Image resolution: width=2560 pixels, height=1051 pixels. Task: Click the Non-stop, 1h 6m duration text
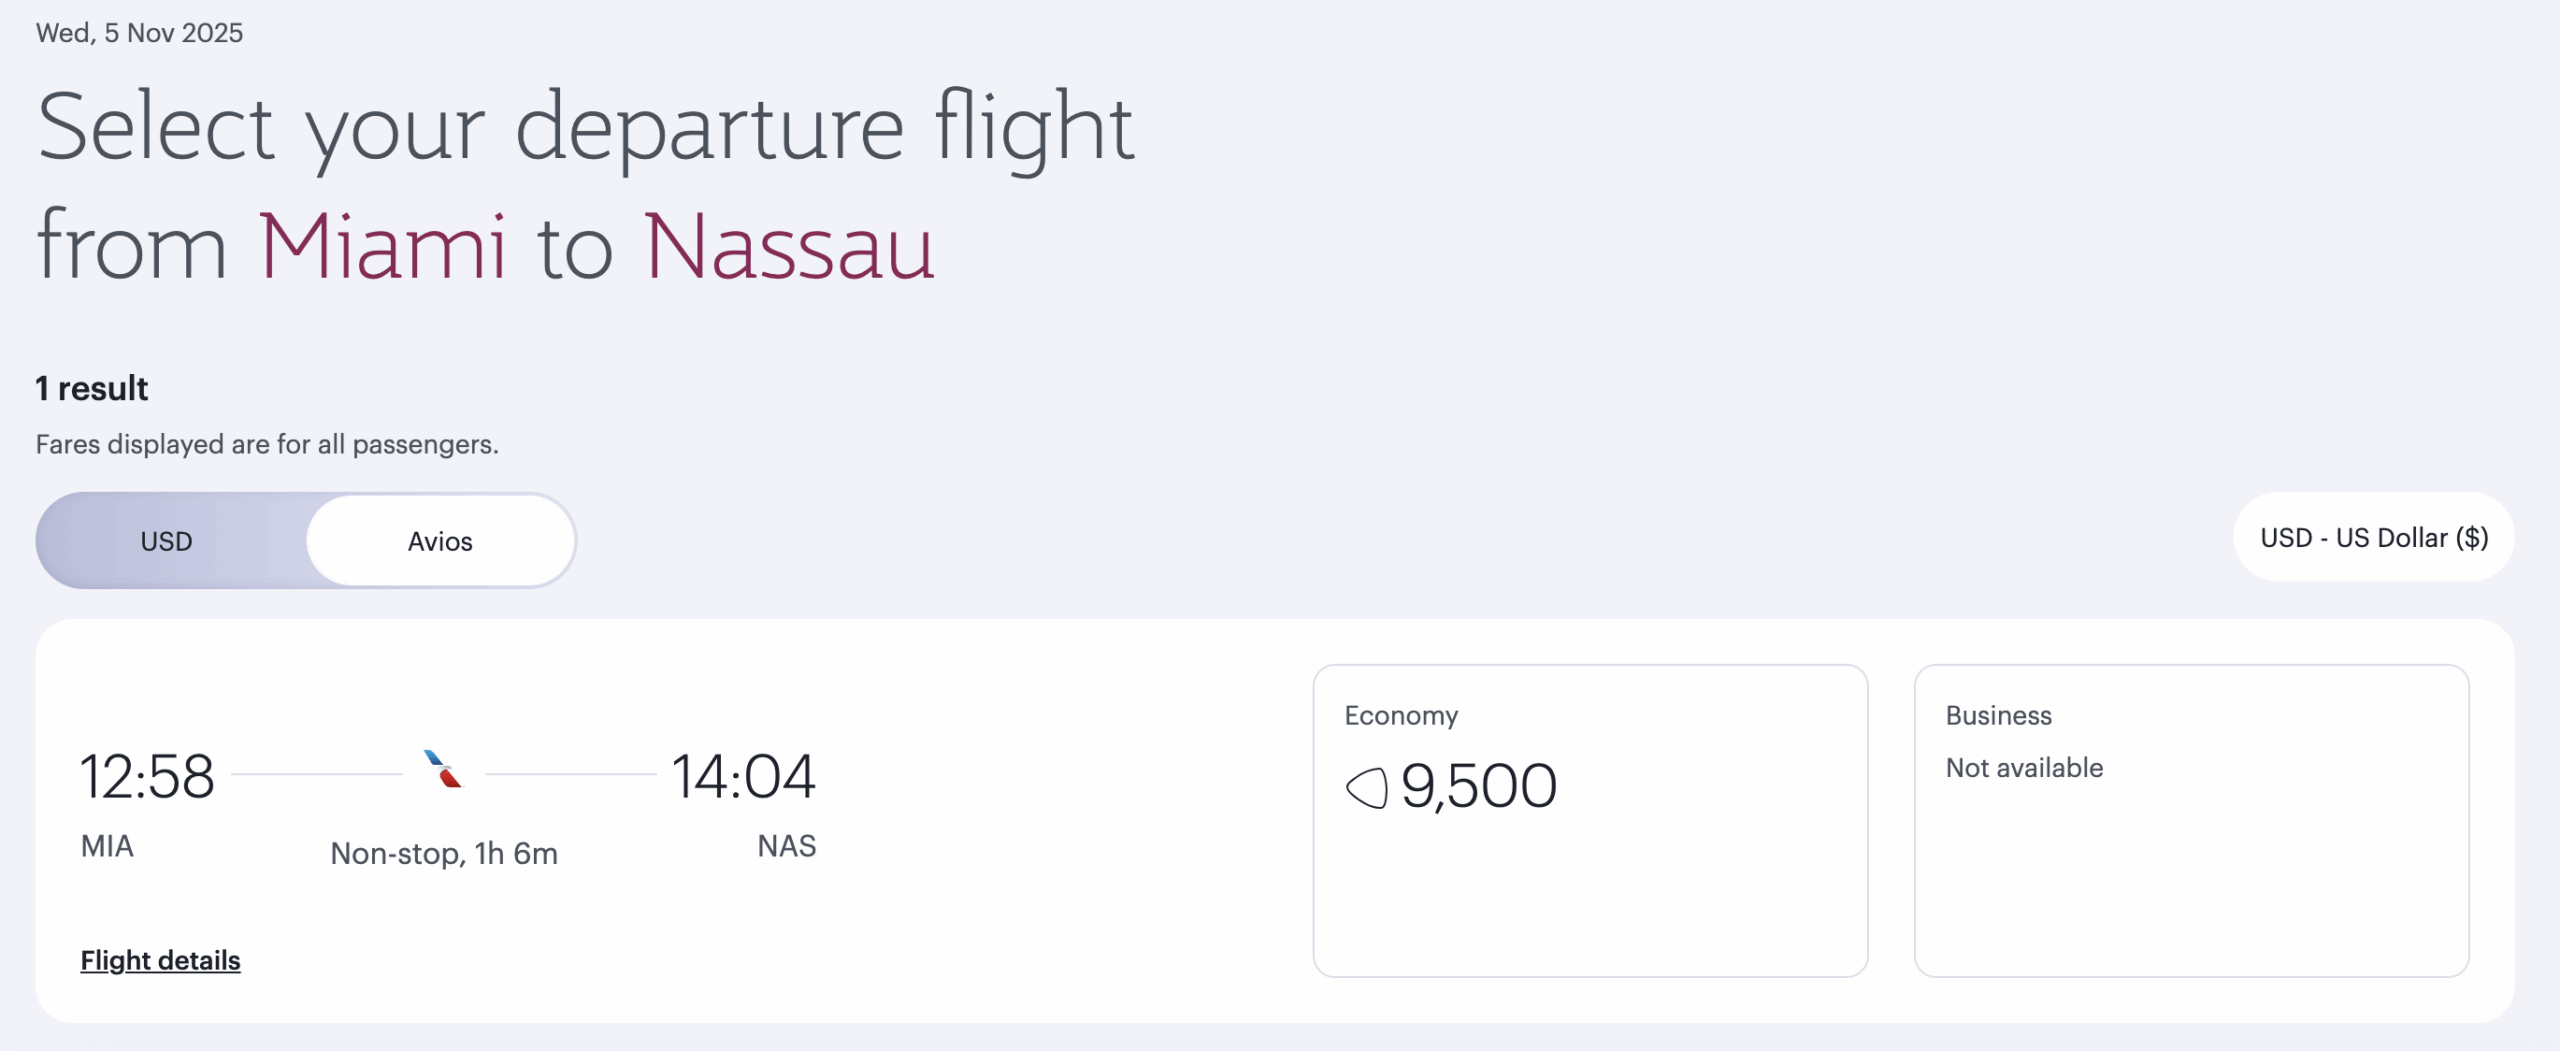tap(444, 853)
